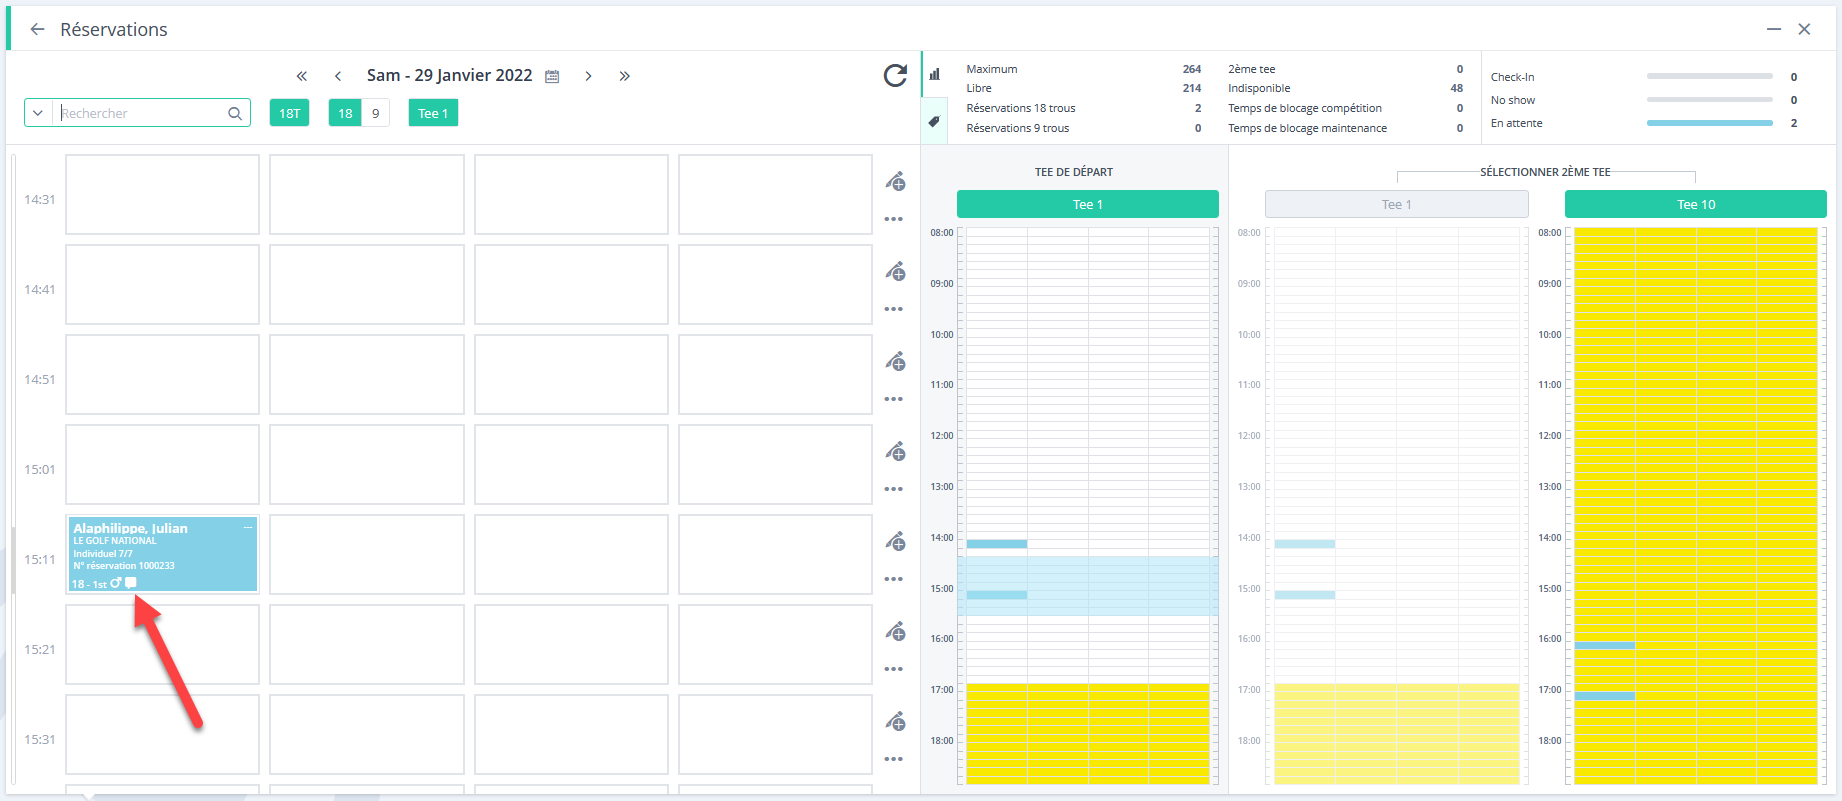Expand the search filter dropdown arrow
This screenshot has width=1842, height=801.
click(38, 113)
